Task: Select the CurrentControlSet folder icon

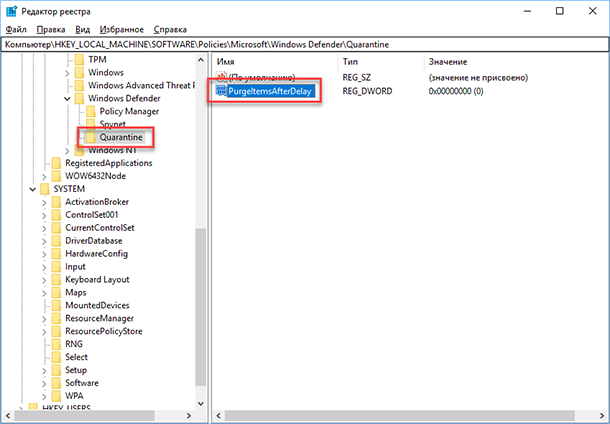Action: coord(56,228)
